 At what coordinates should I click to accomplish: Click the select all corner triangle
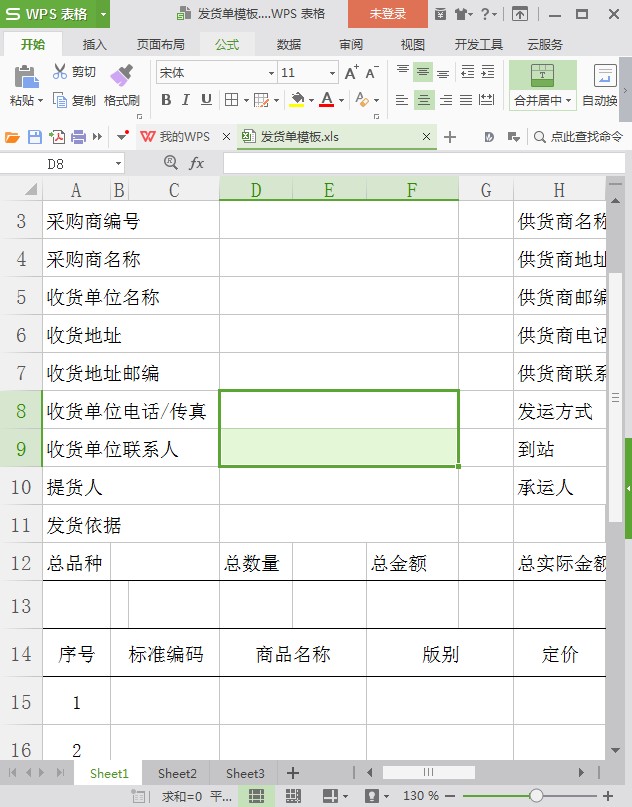31,189
